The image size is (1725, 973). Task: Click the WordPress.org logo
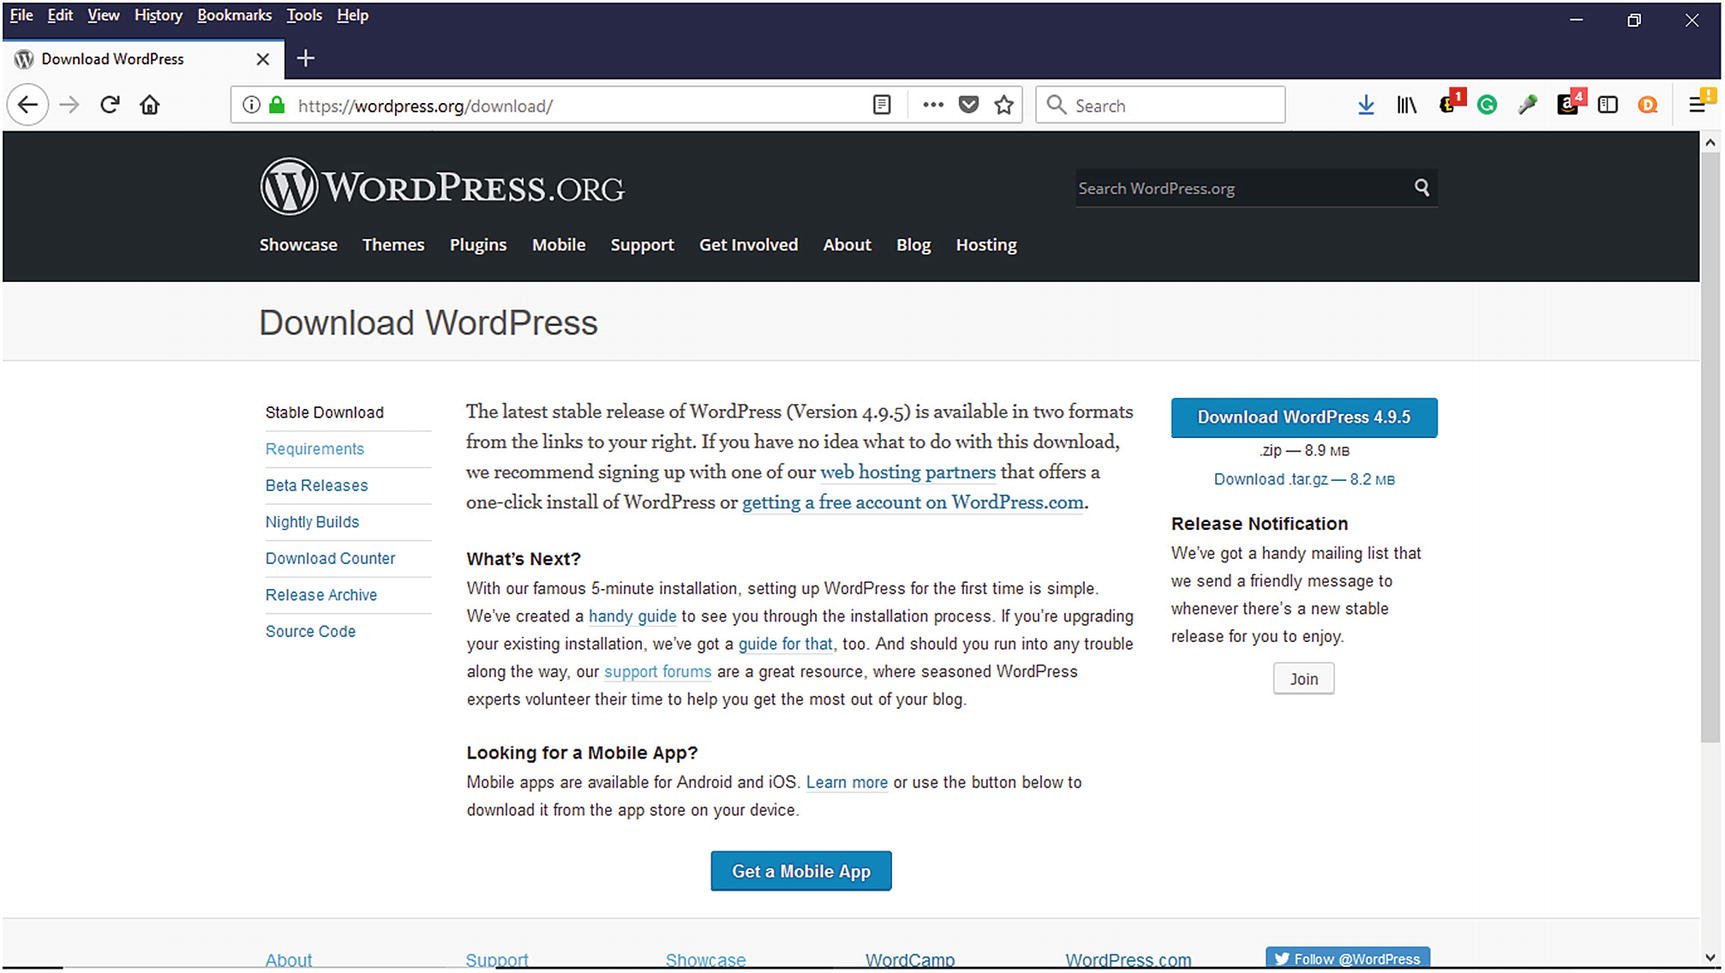(442, 187)
